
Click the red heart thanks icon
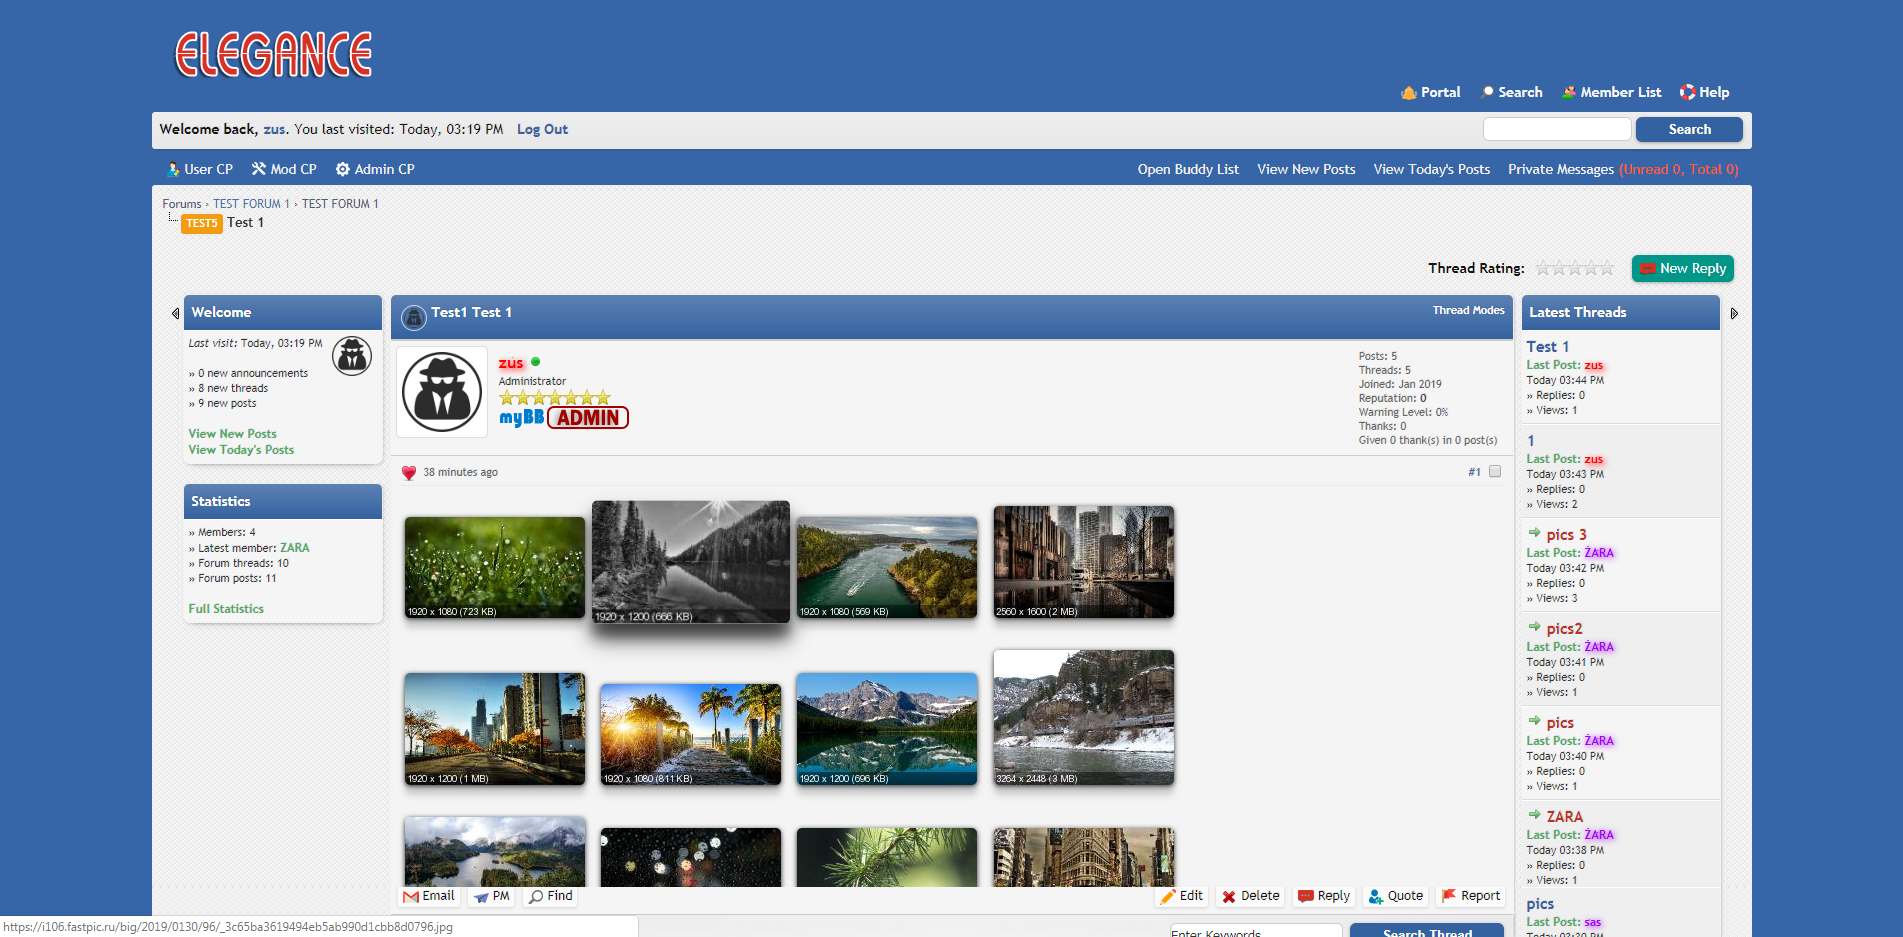coord(409,473)
